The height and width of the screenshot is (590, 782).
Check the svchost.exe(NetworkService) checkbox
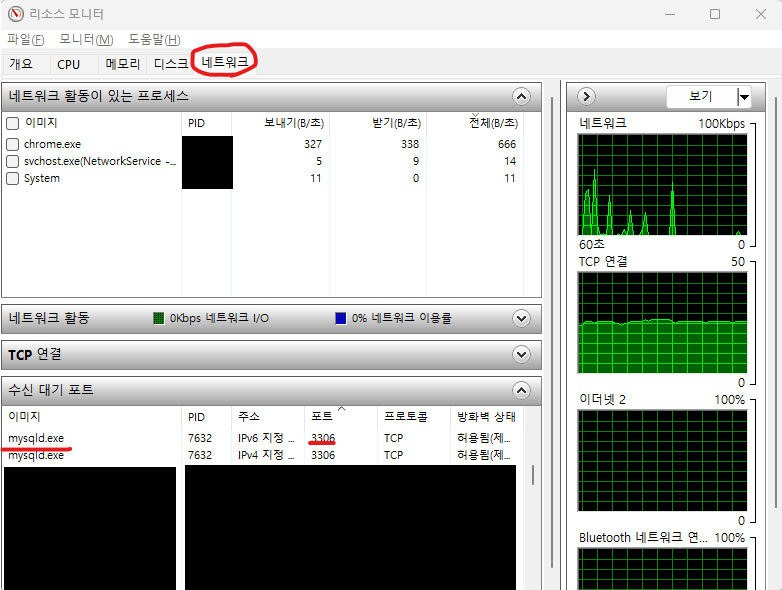click(x=12, y=162)
